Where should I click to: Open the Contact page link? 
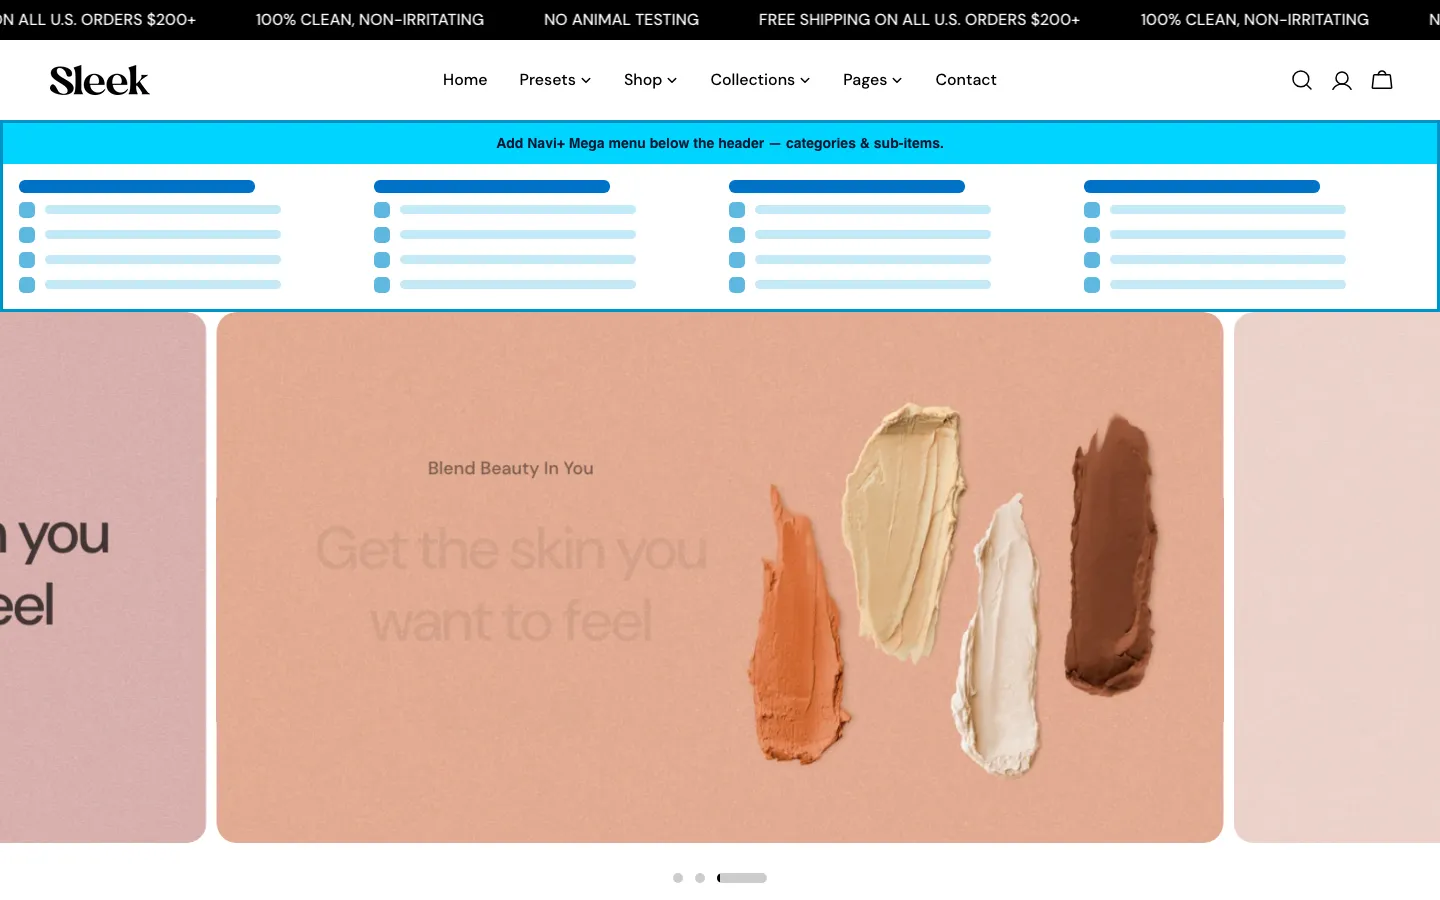[966, 80]
